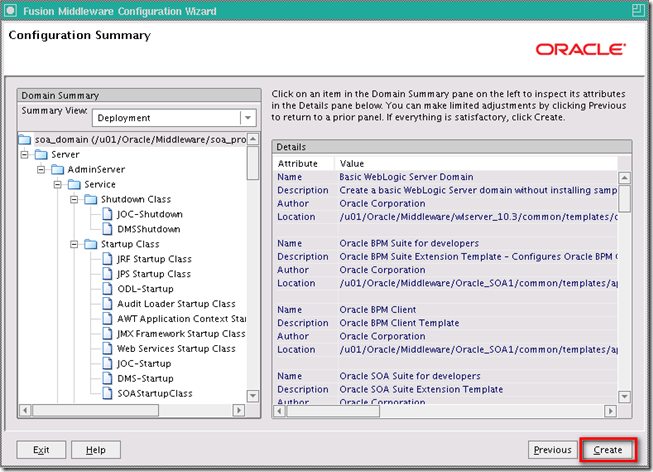The image size is (653, 472).
Task: Open the Help button
Action: point(96,450)
